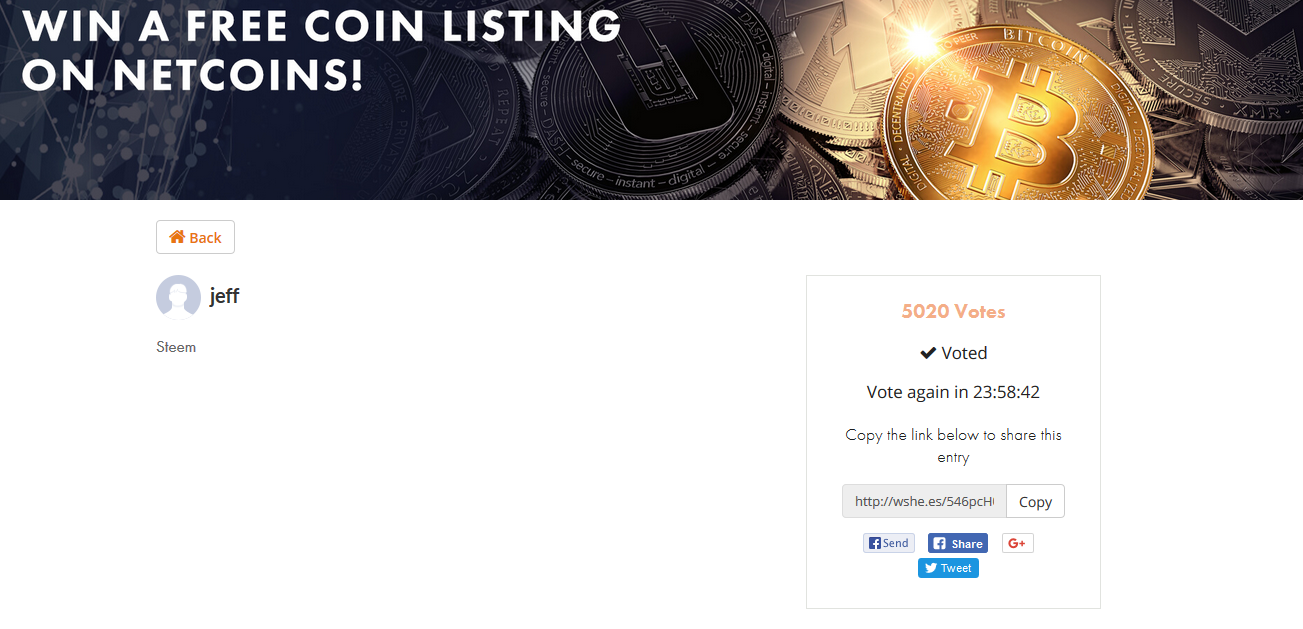This screenshot has width=1303, height=629.
Task: Select the wshe.es share link field
Action: click(924, 501)
